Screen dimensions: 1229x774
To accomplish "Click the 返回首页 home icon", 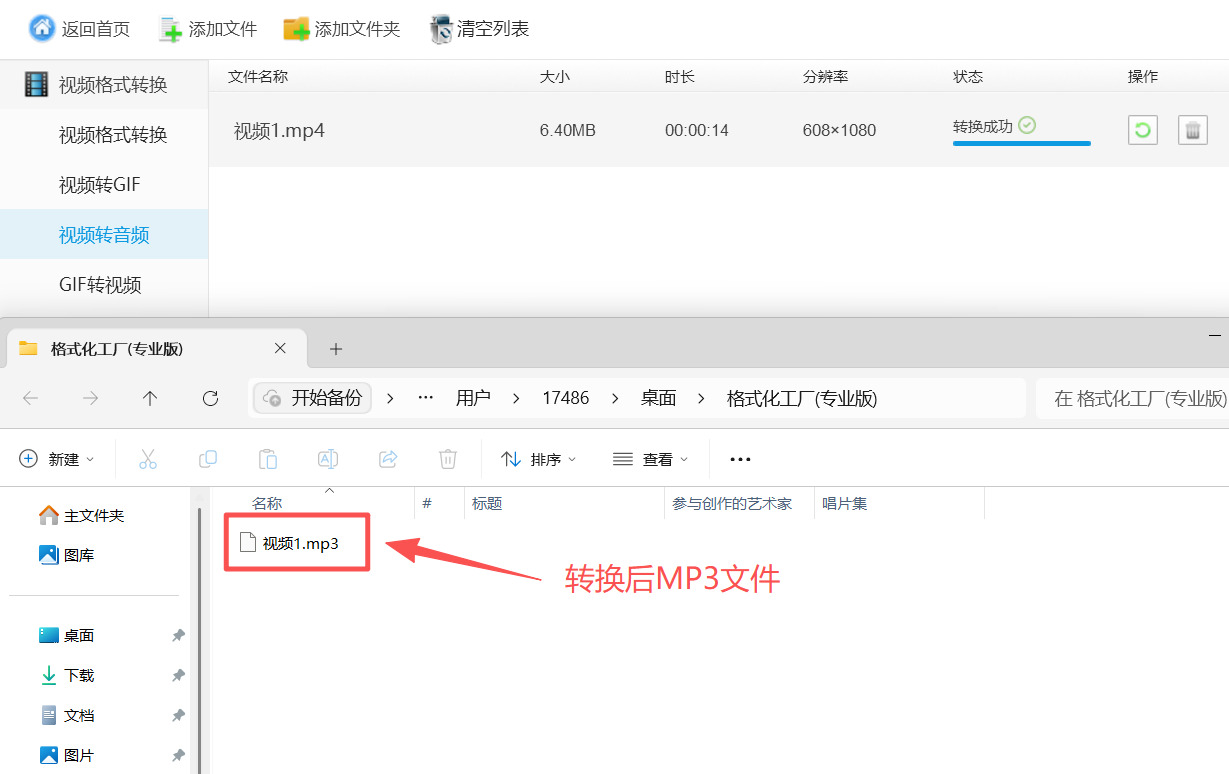I will click(x=42, y=28).
